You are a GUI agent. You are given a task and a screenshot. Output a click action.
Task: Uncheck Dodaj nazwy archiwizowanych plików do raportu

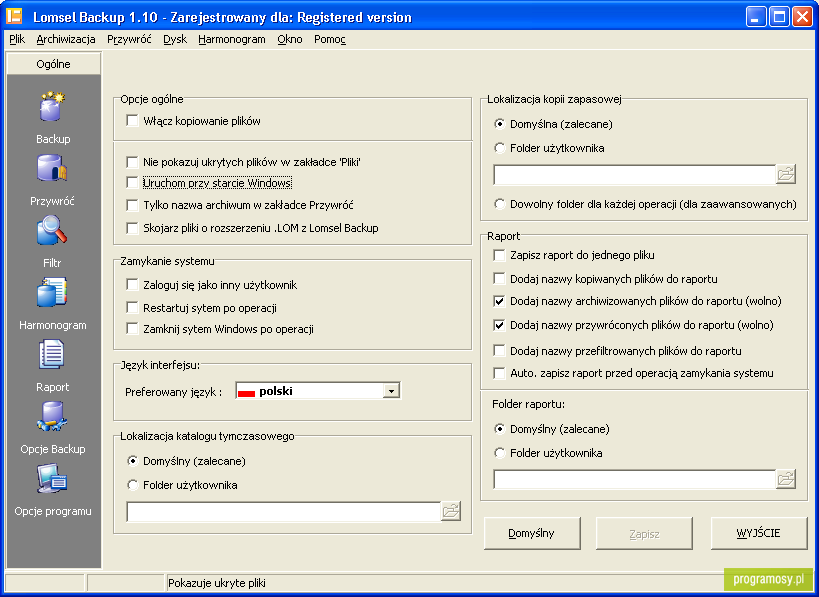(499, 301)
